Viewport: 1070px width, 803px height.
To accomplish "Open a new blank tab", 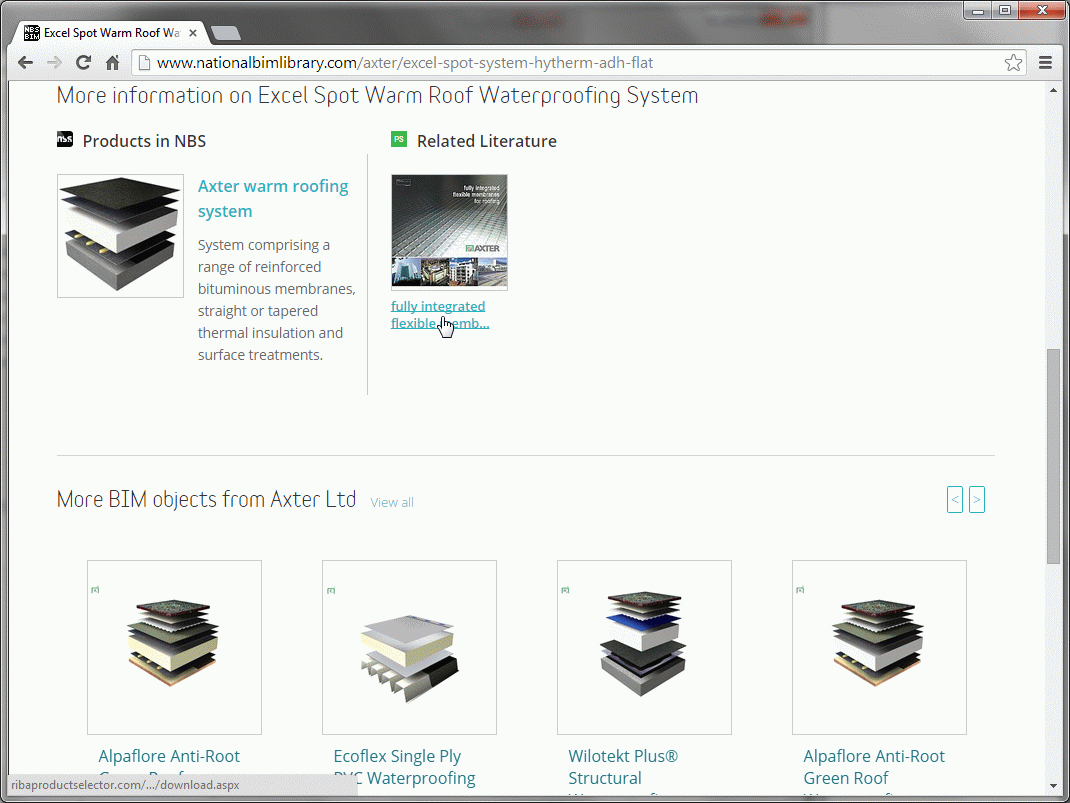I will 226,33.
